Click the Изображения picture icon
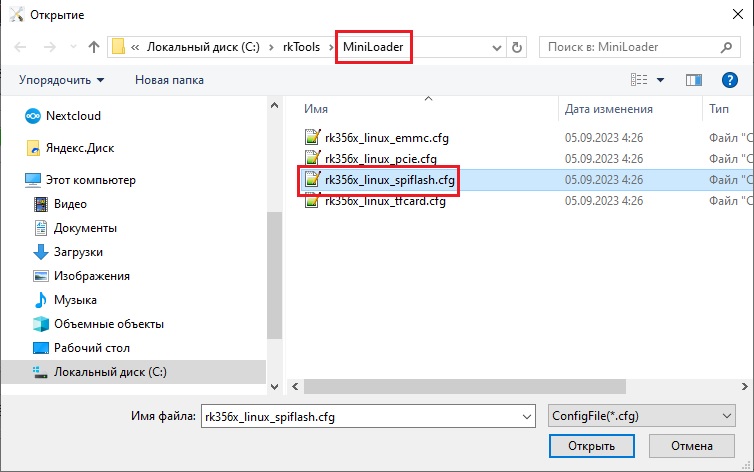 click(x=41, y=276)
